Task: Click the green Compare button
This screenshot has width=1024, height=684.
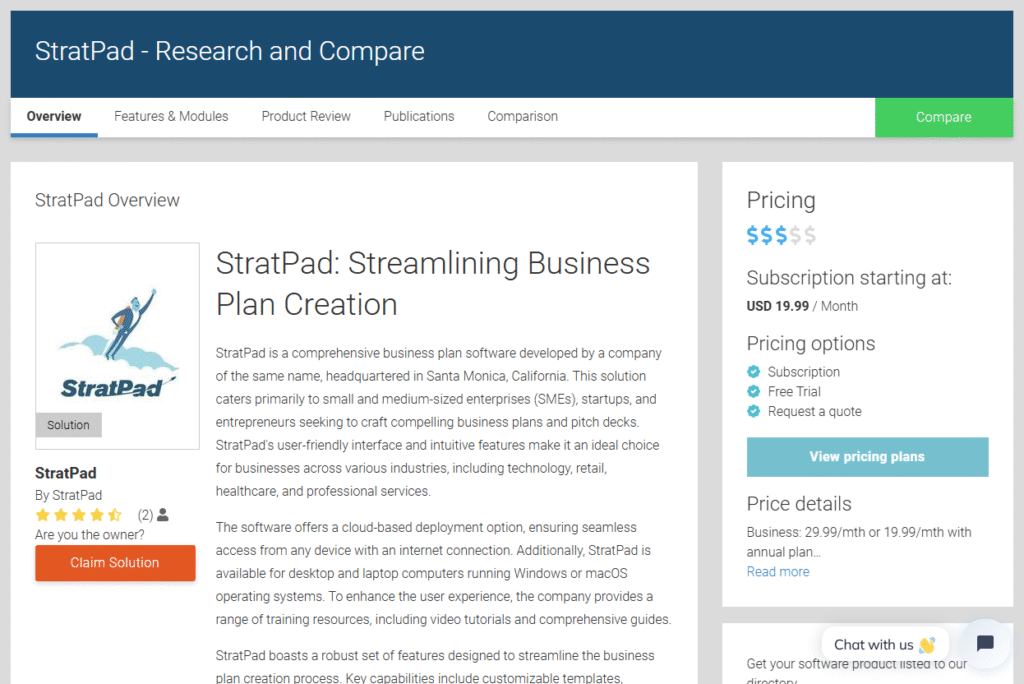Action: tap(944, 118)
